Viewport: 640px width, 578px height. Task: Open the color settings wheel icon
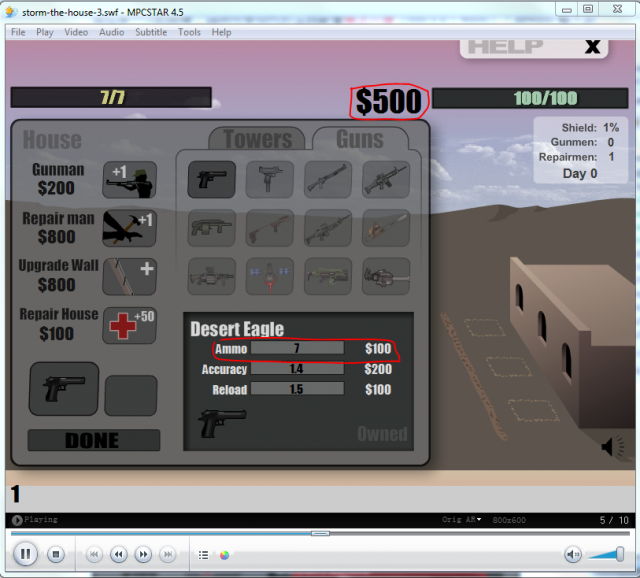224,555
